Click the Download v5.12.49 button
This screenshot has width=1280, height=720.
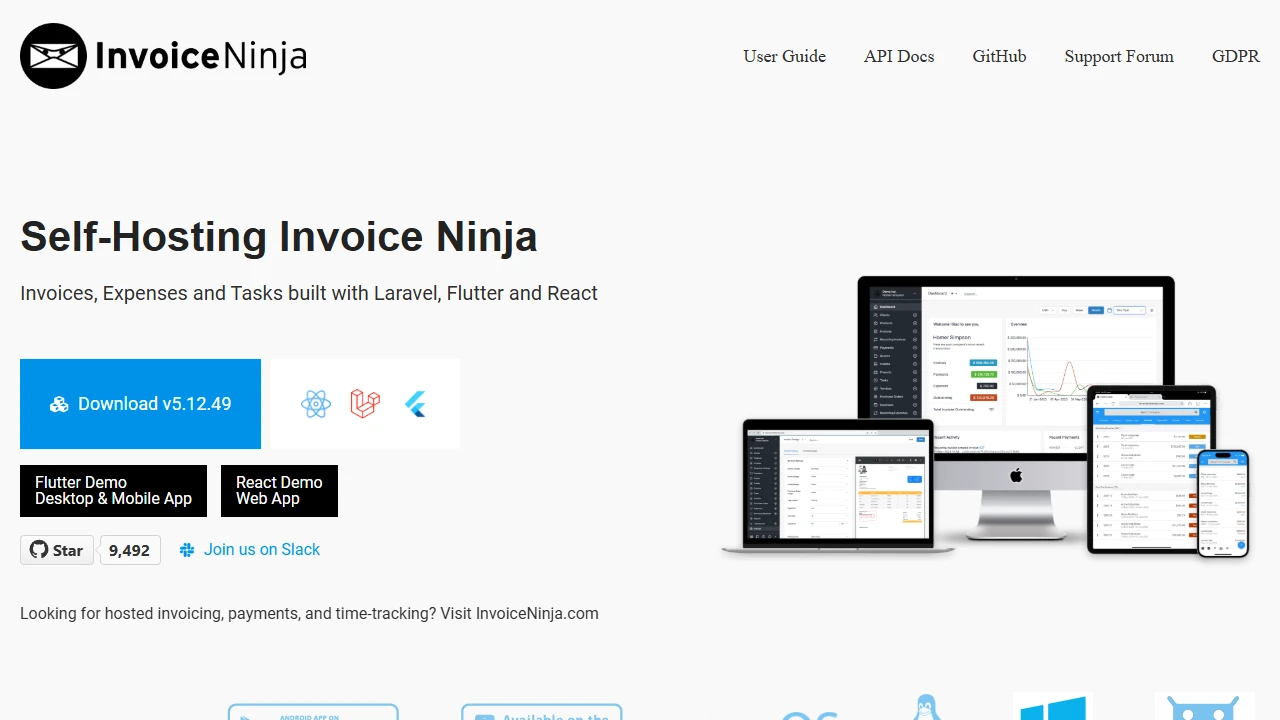tap(140, 403)
